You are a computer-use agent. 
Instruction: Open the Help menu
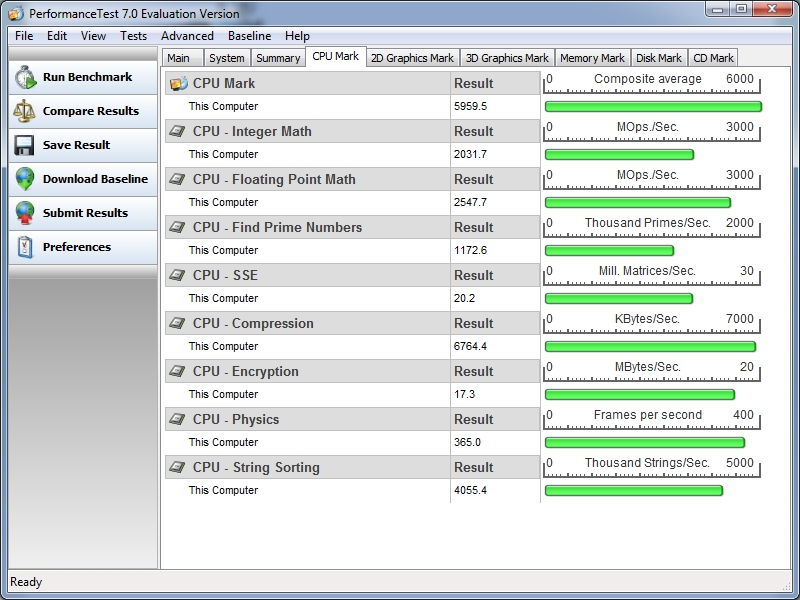tap(297, 36)
